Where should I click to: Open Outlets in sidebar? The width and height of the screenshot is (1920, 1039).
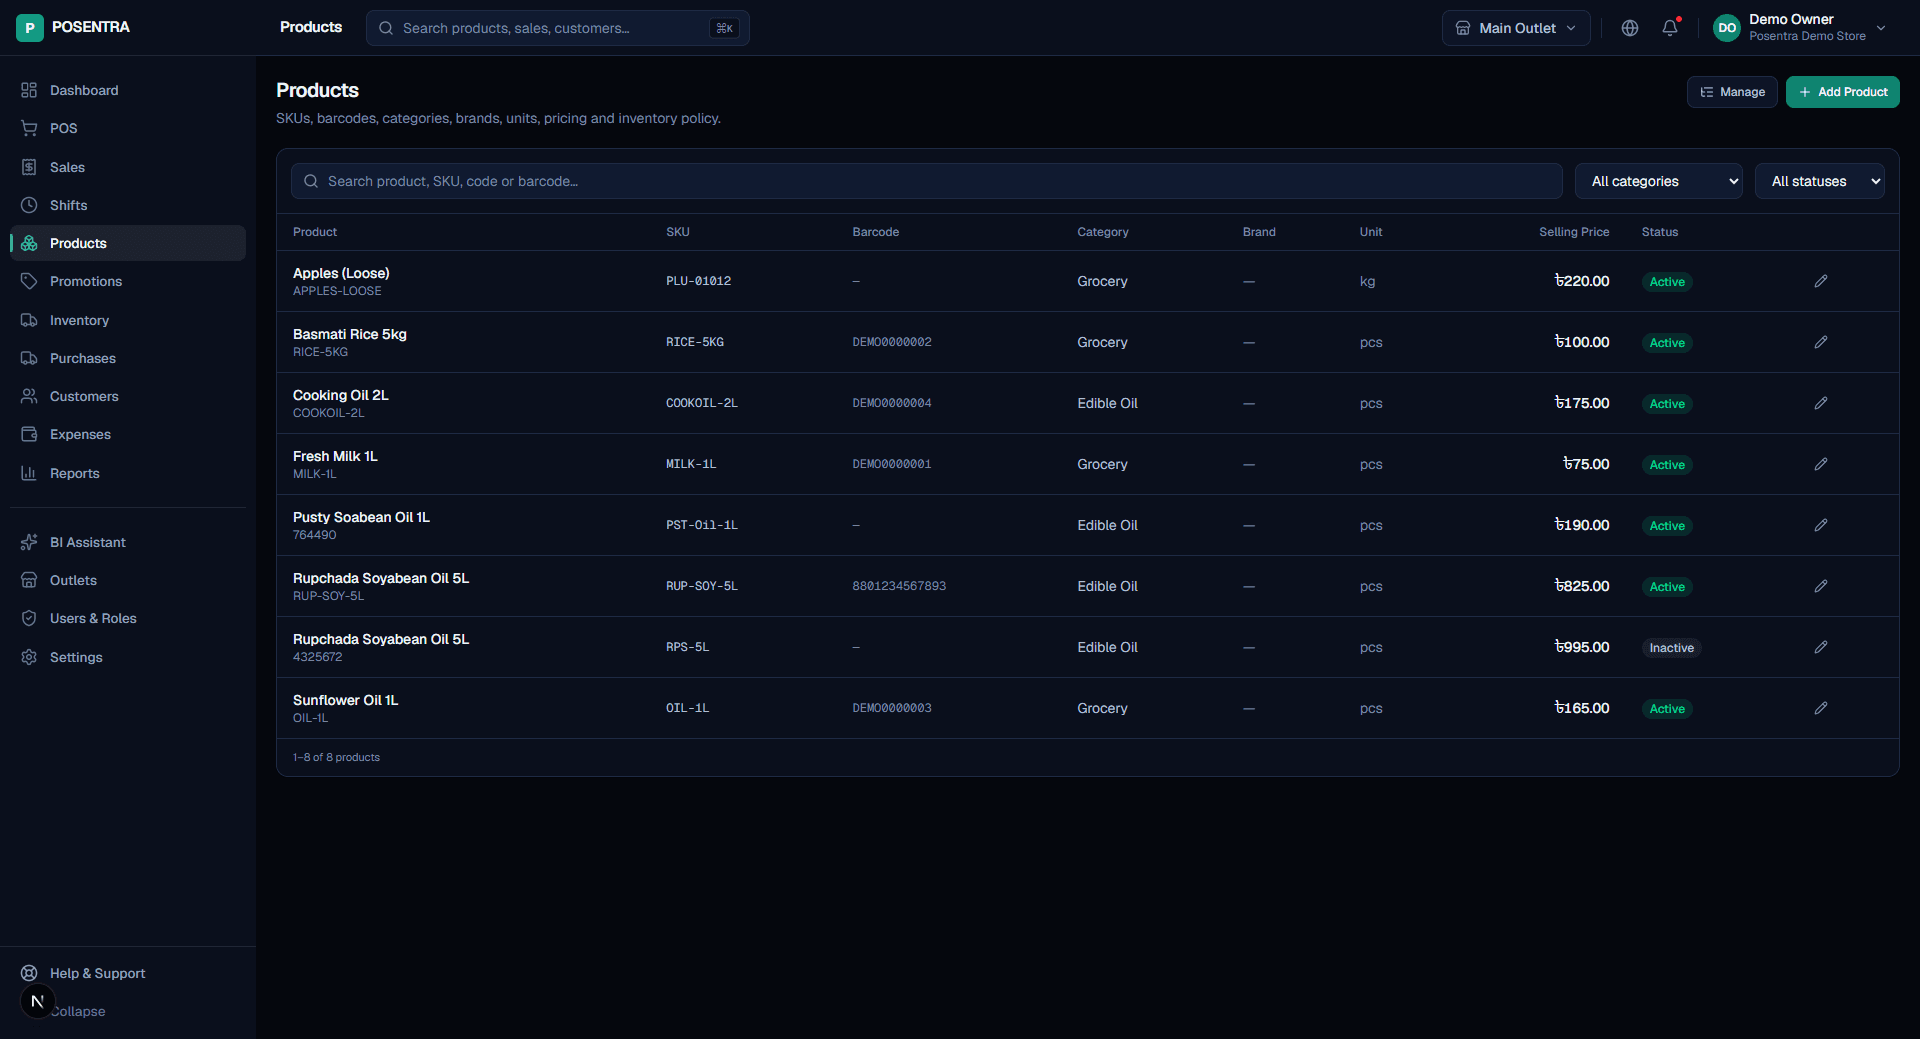(x=128, y=580)
